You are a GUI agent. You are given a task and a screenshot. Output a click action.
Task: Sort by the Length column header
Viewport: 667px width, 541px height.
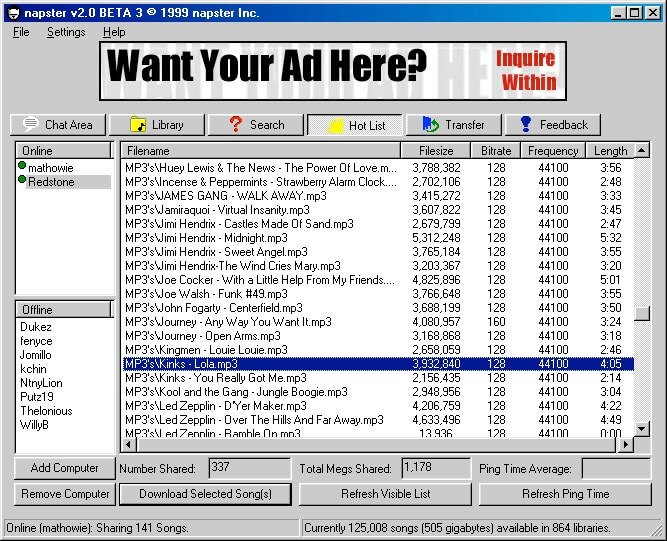610,151
